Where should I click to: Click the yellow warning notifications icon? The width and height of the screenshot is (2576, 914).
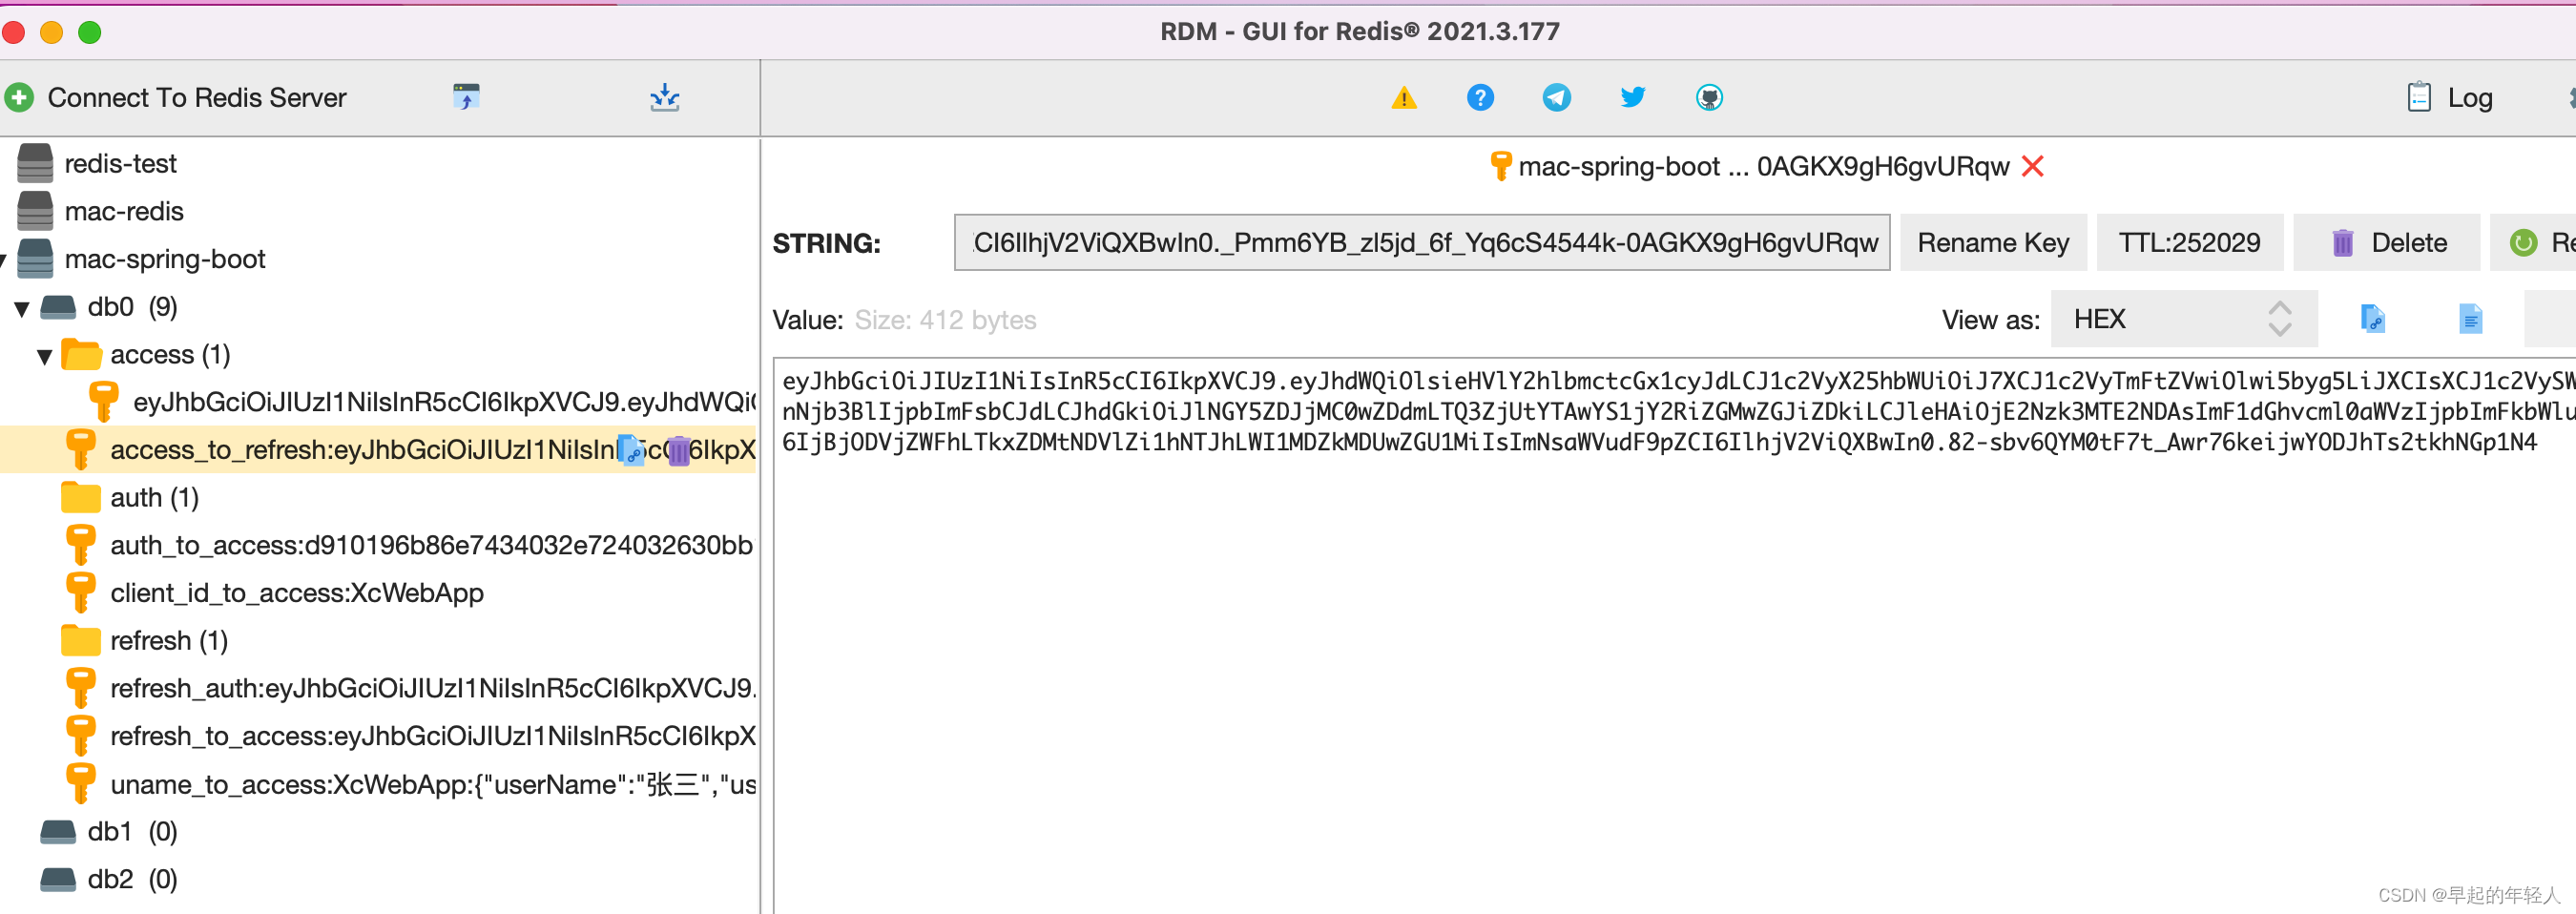coord(1404,97)
